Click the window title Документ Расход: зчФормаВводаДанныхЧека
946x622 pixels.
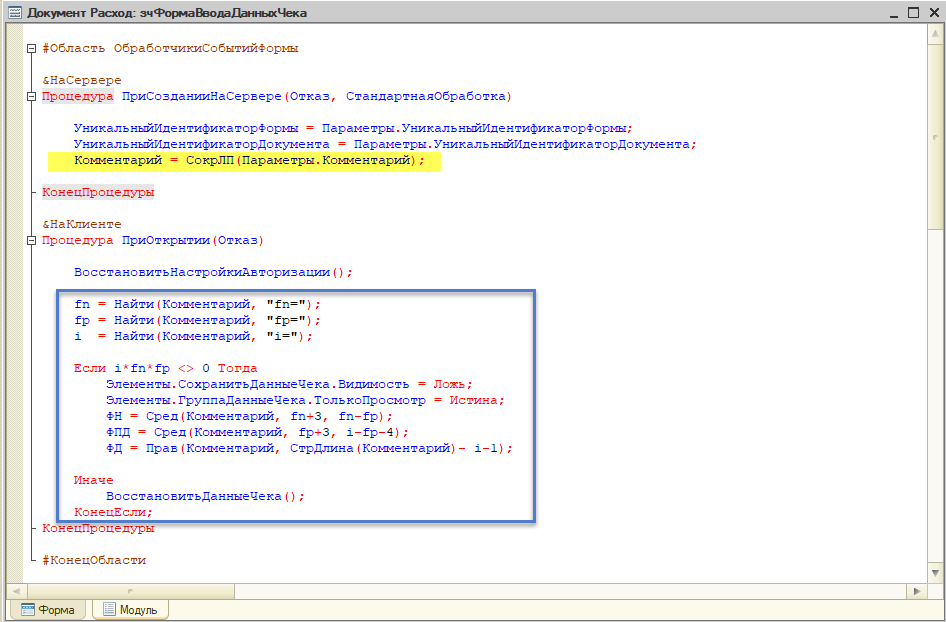coord(167,13)
